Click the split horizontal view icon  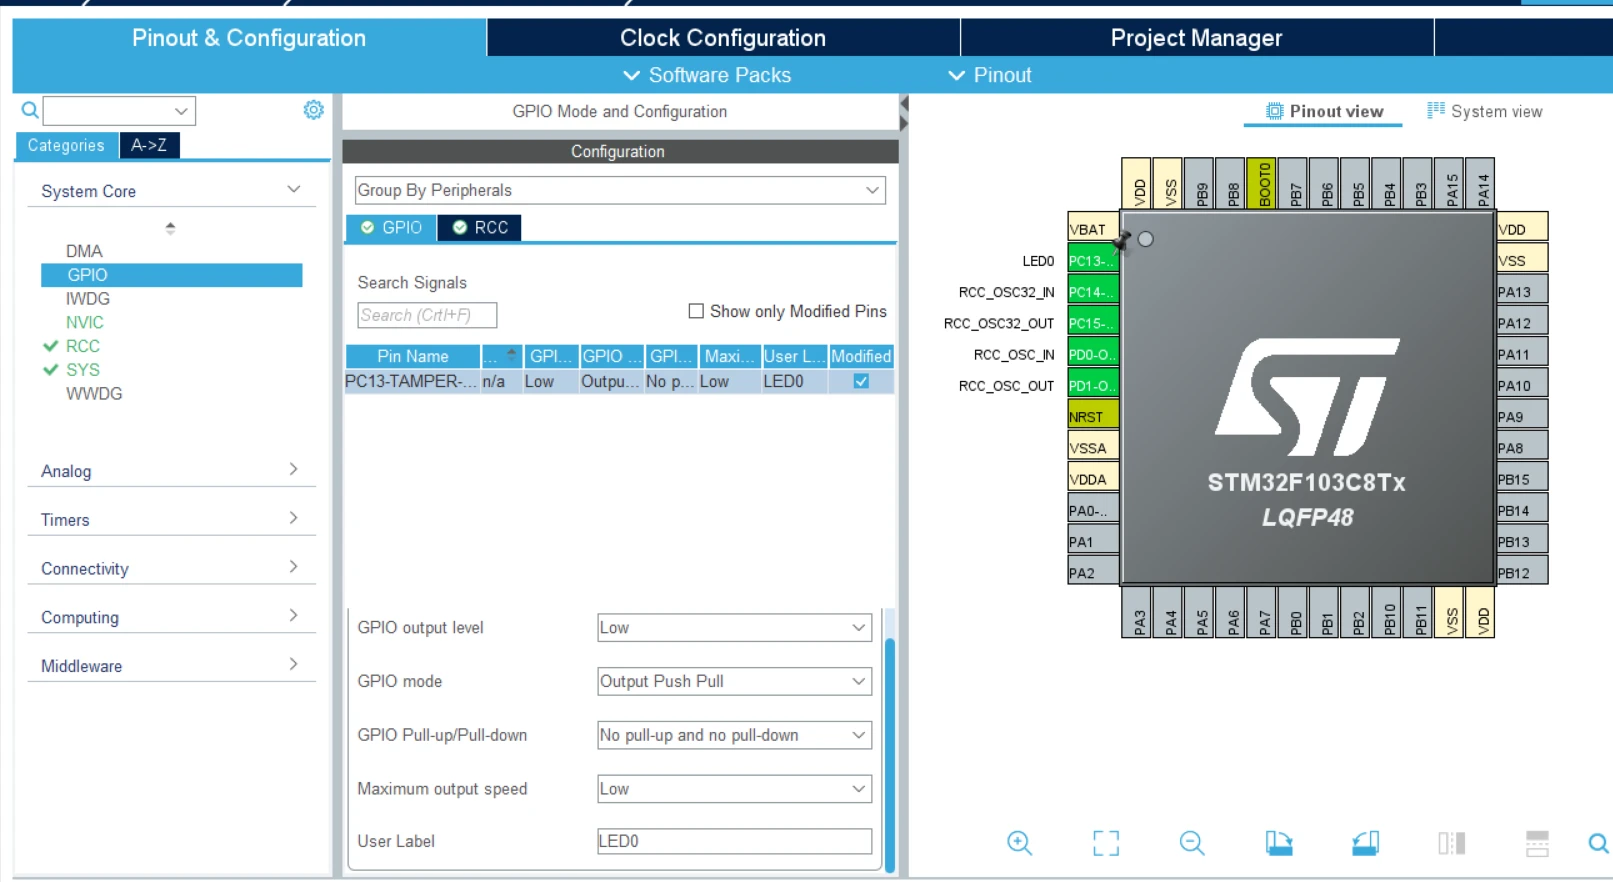pos(1537,843)
